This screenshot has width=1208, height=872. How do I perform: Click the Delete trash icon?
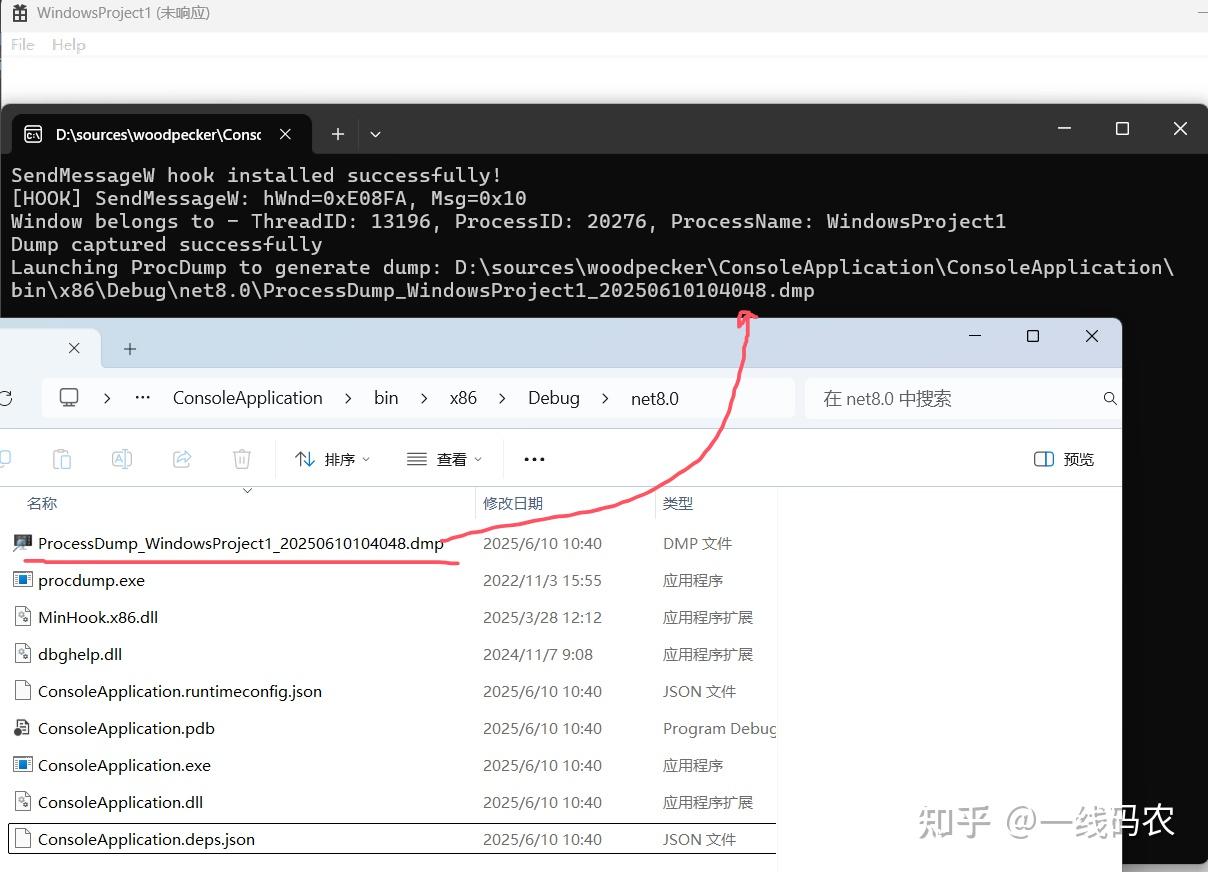point(241,458)
